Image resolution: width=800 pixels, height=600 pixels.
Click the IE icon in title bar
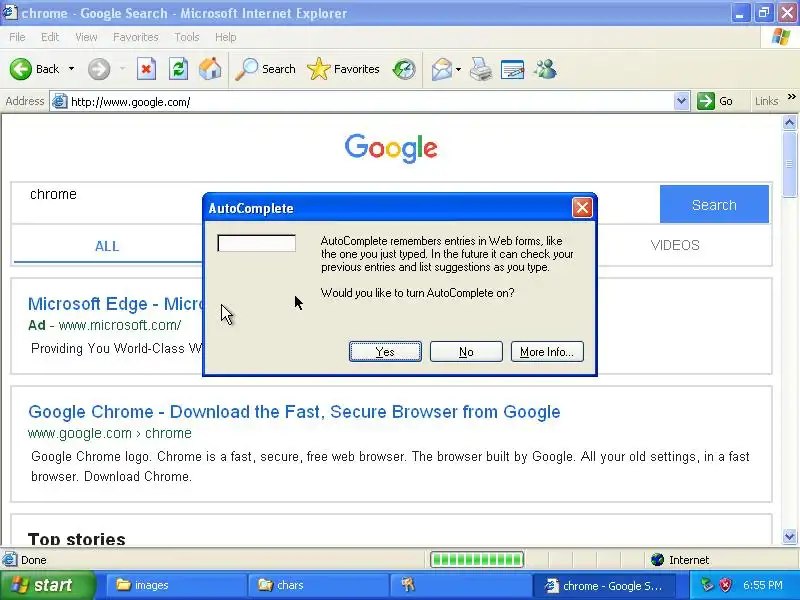[9, 12]
